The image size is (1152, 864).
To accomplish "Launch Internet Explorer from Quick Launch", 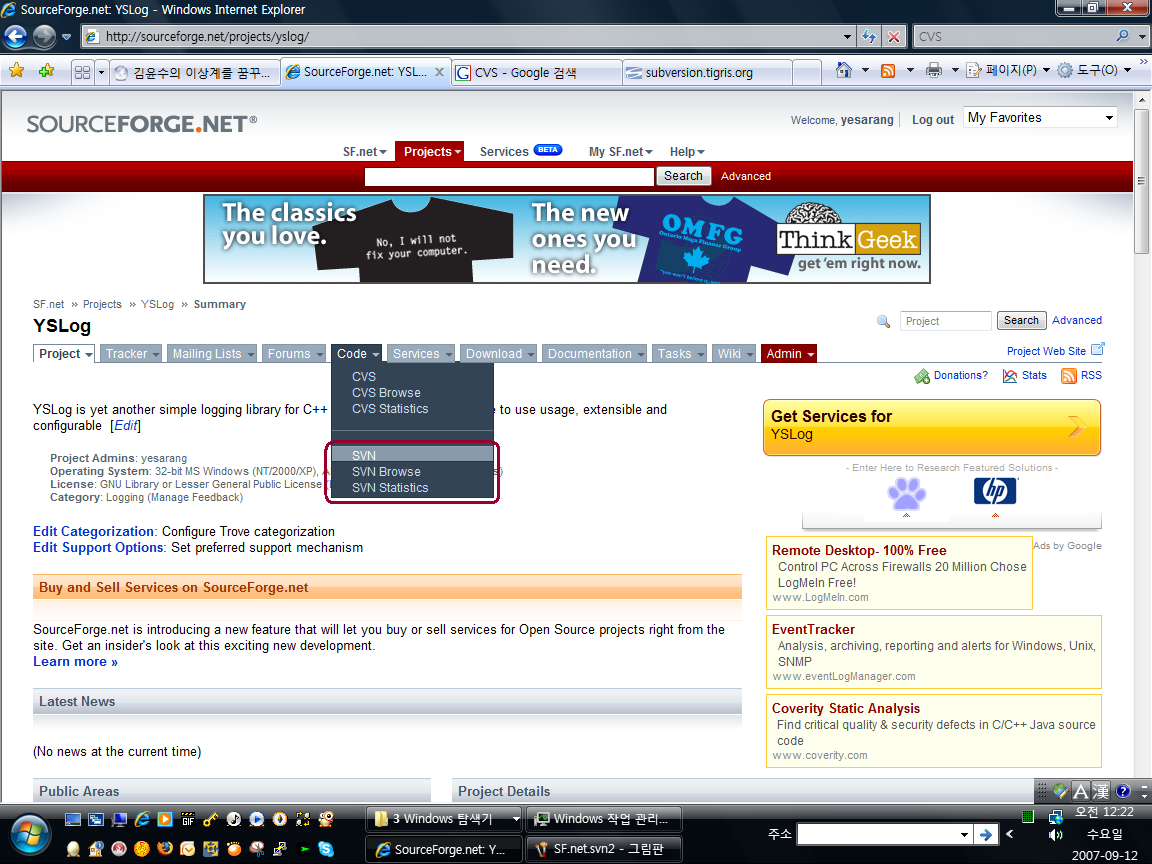I will [x=142, y=818].
